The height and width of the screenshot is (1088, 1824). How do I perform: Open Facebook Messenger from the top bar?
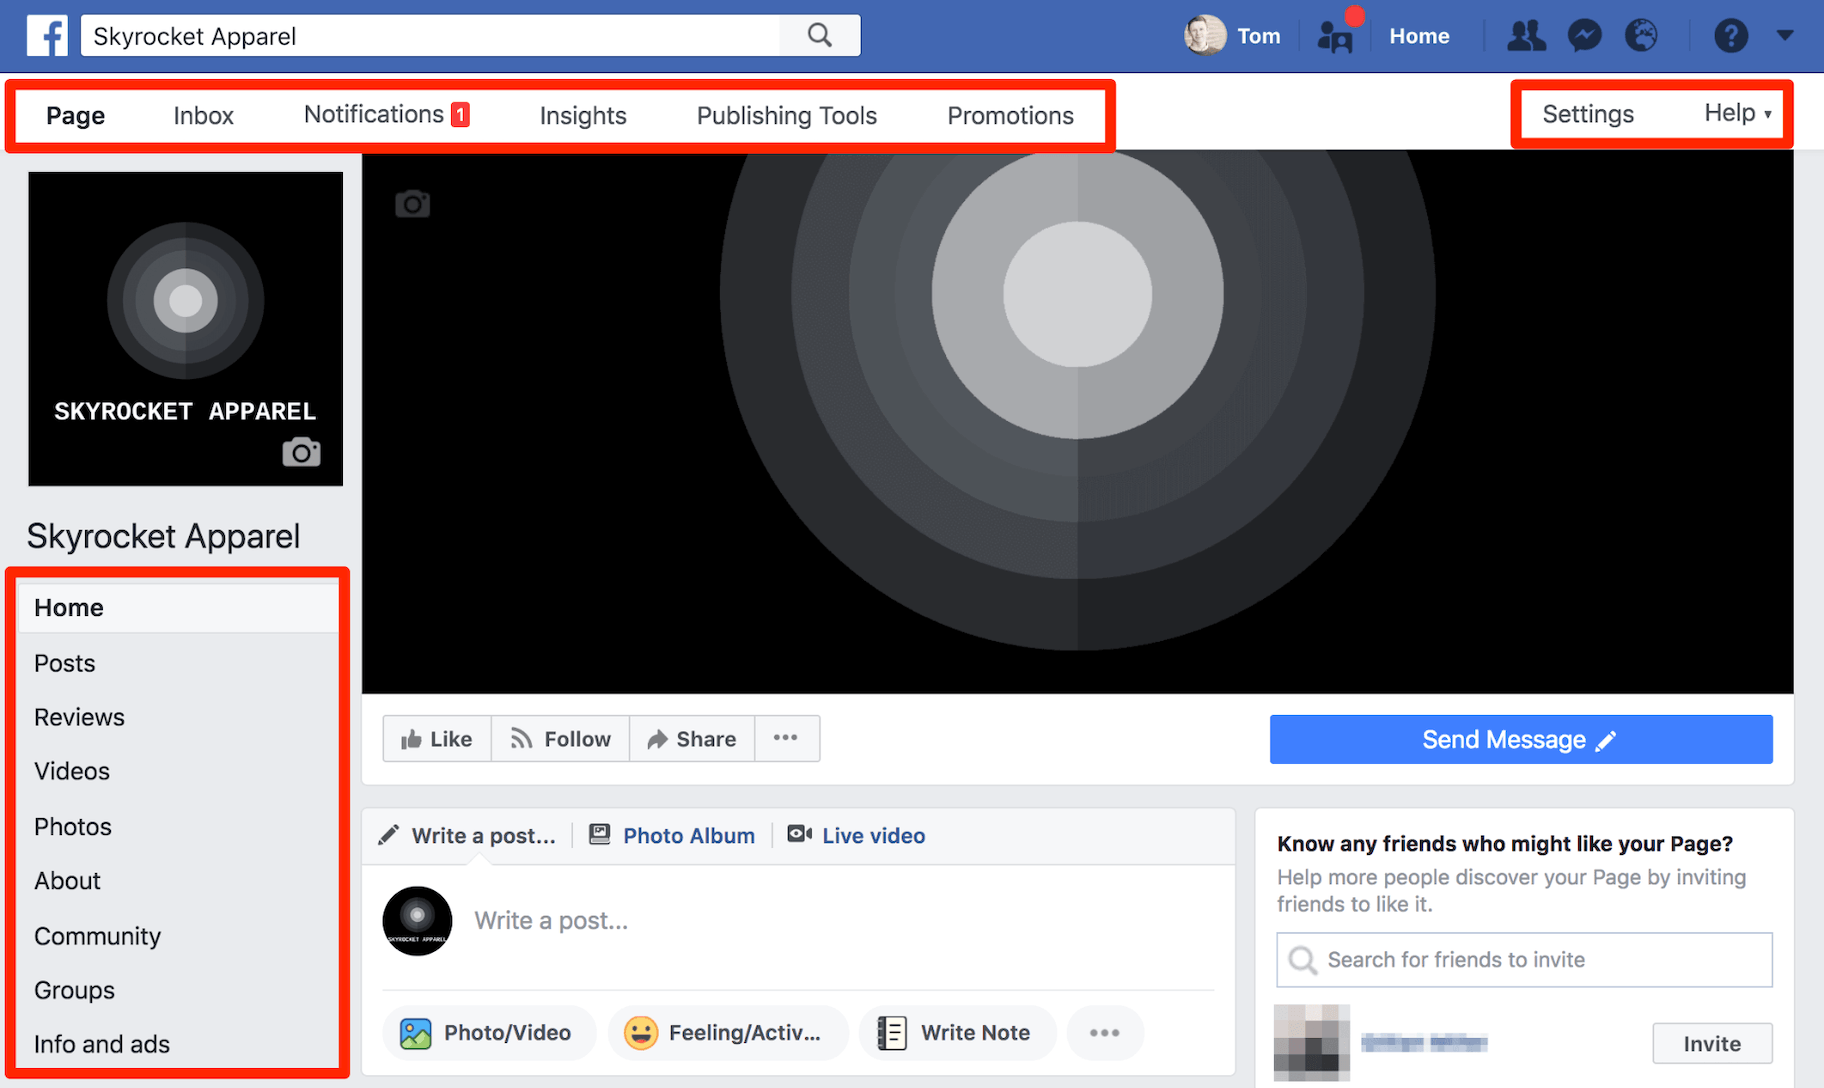pyautogui.click(x=1585, y=35)
